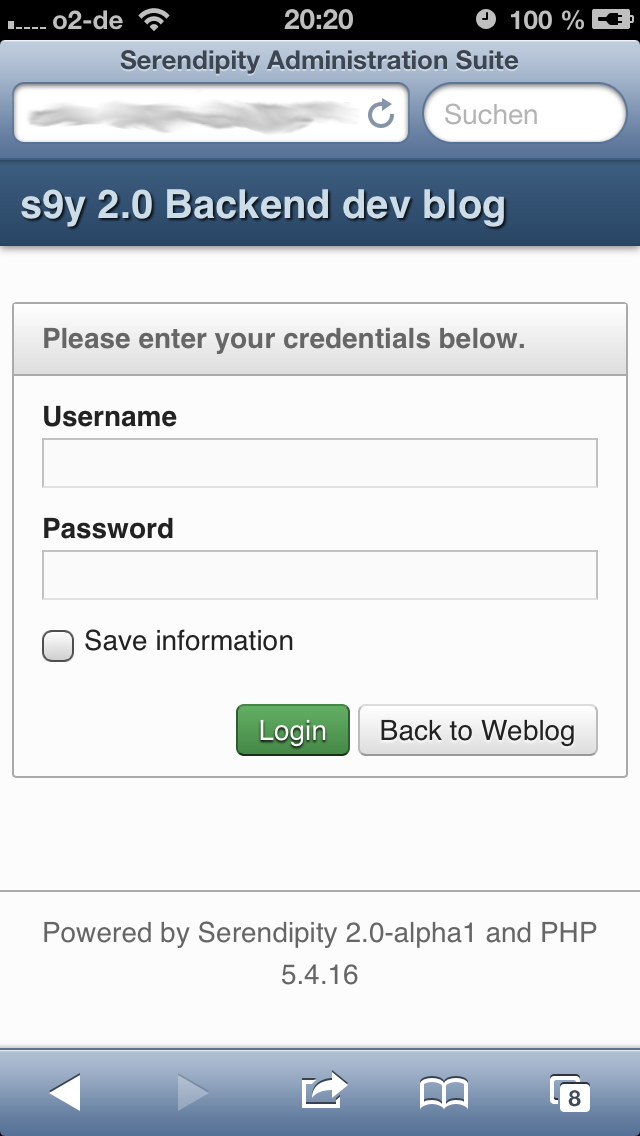Enable the Save information checkbox

58,646
